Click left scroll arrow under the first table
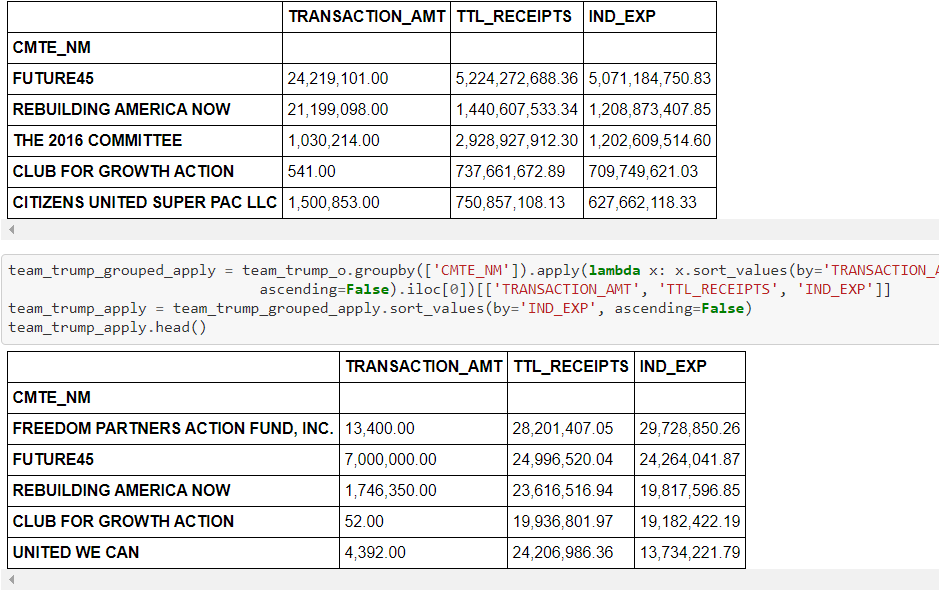 point(12,230)
